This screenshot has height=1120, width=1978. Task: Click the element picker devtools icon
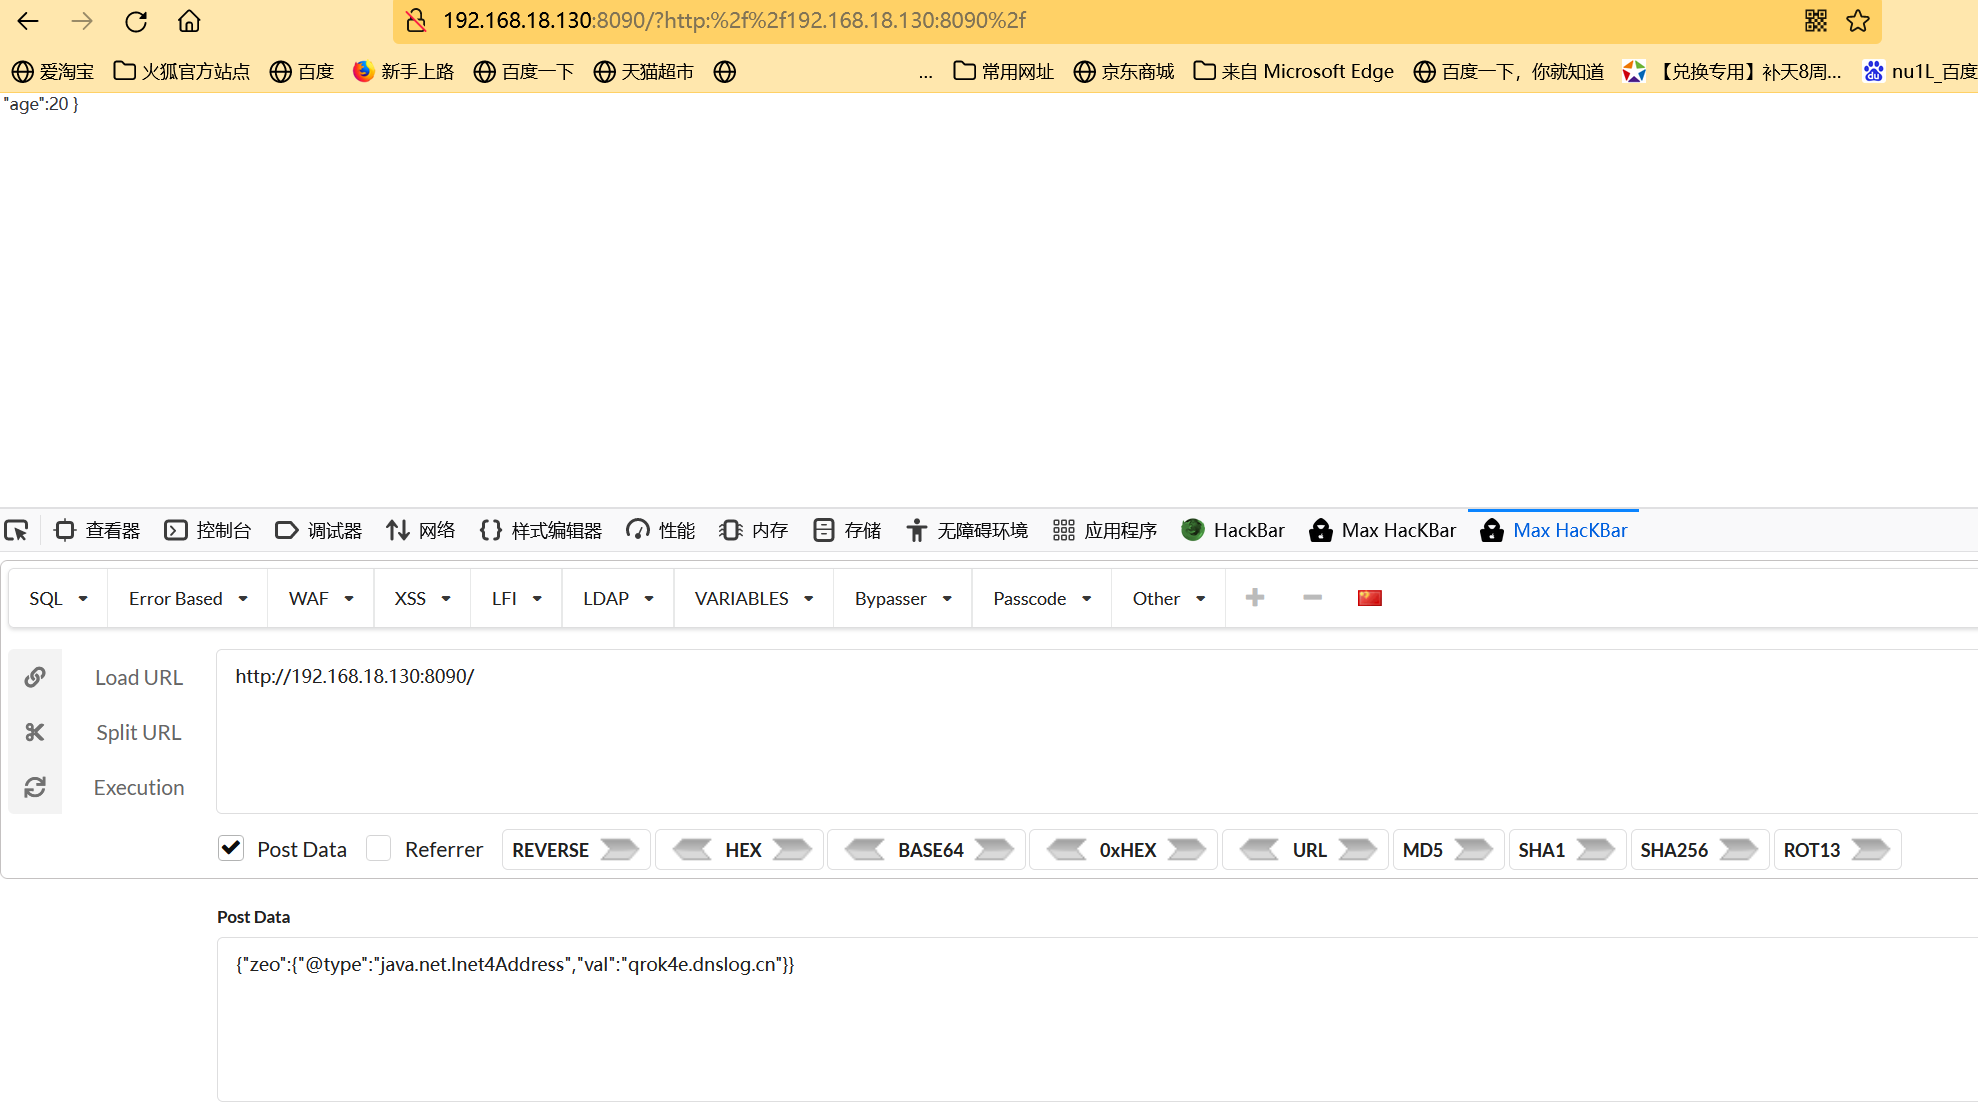click(x=17, y=530)
